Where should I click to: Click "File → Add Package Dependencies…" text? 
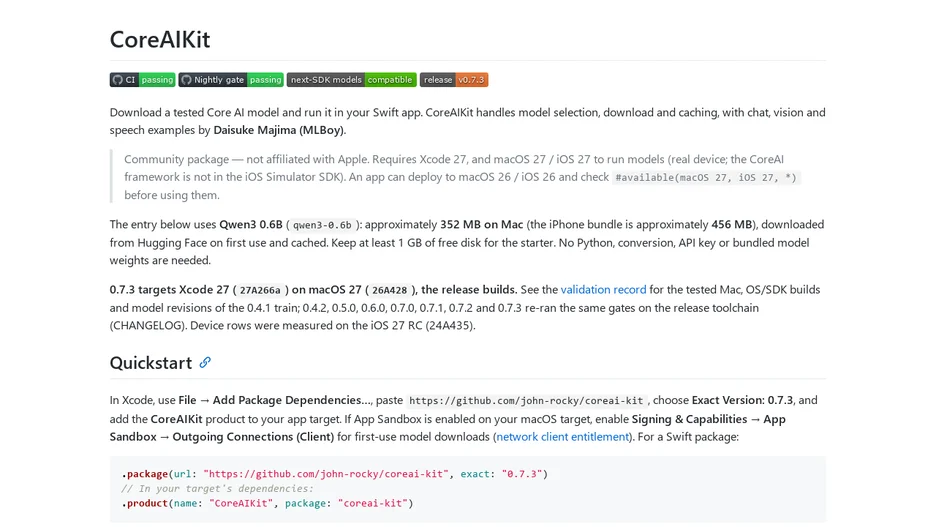(274, 400)
